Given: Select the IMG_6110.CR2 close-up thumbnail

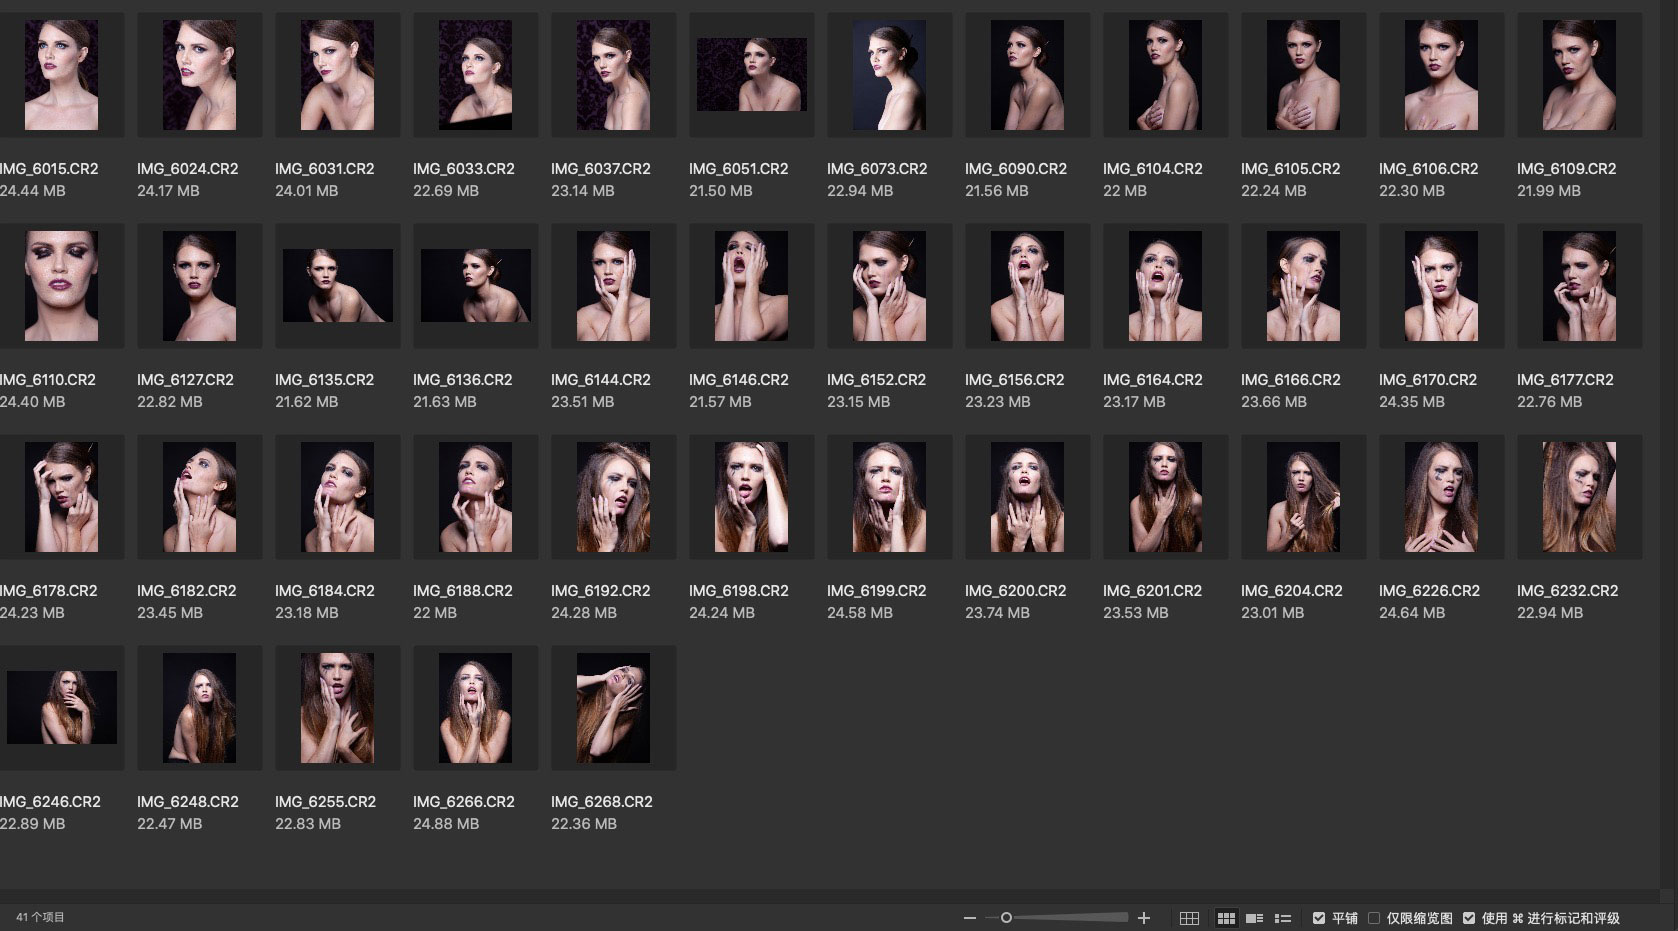Looking at the screenshot, I should 61,286.
